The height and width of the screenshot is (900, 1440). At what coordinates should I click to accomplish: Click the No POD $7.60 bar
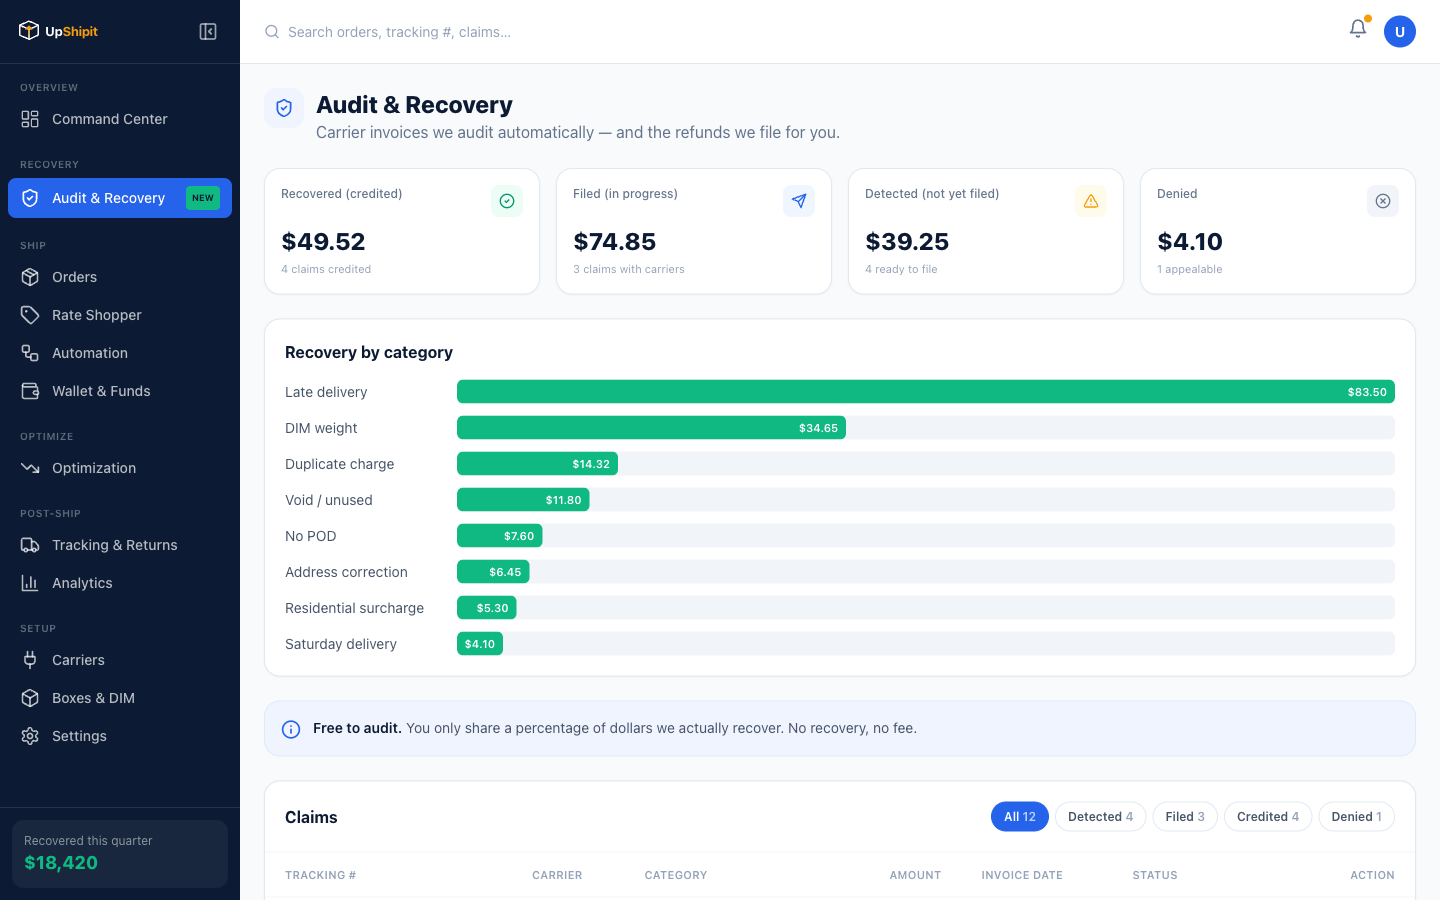tap(500, 536)
